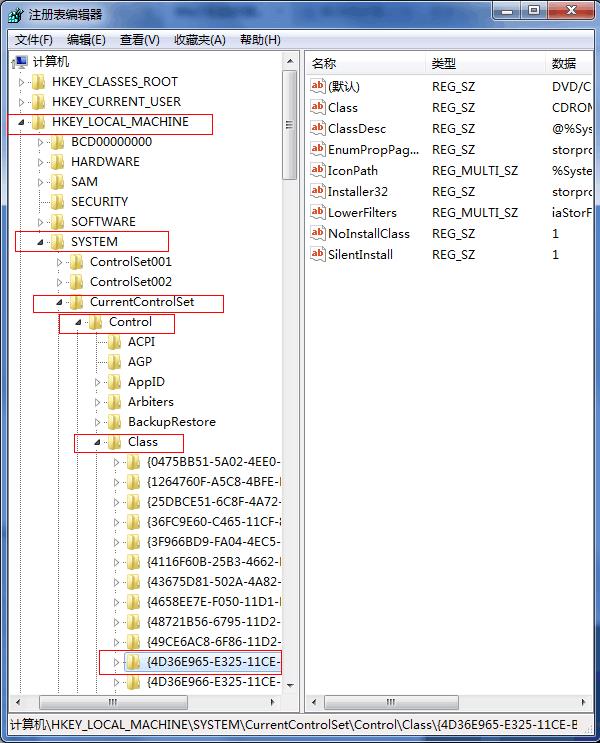Click the LowerFilters value string icon
This screenshot has height=743, width=600.
coord(318,212)
